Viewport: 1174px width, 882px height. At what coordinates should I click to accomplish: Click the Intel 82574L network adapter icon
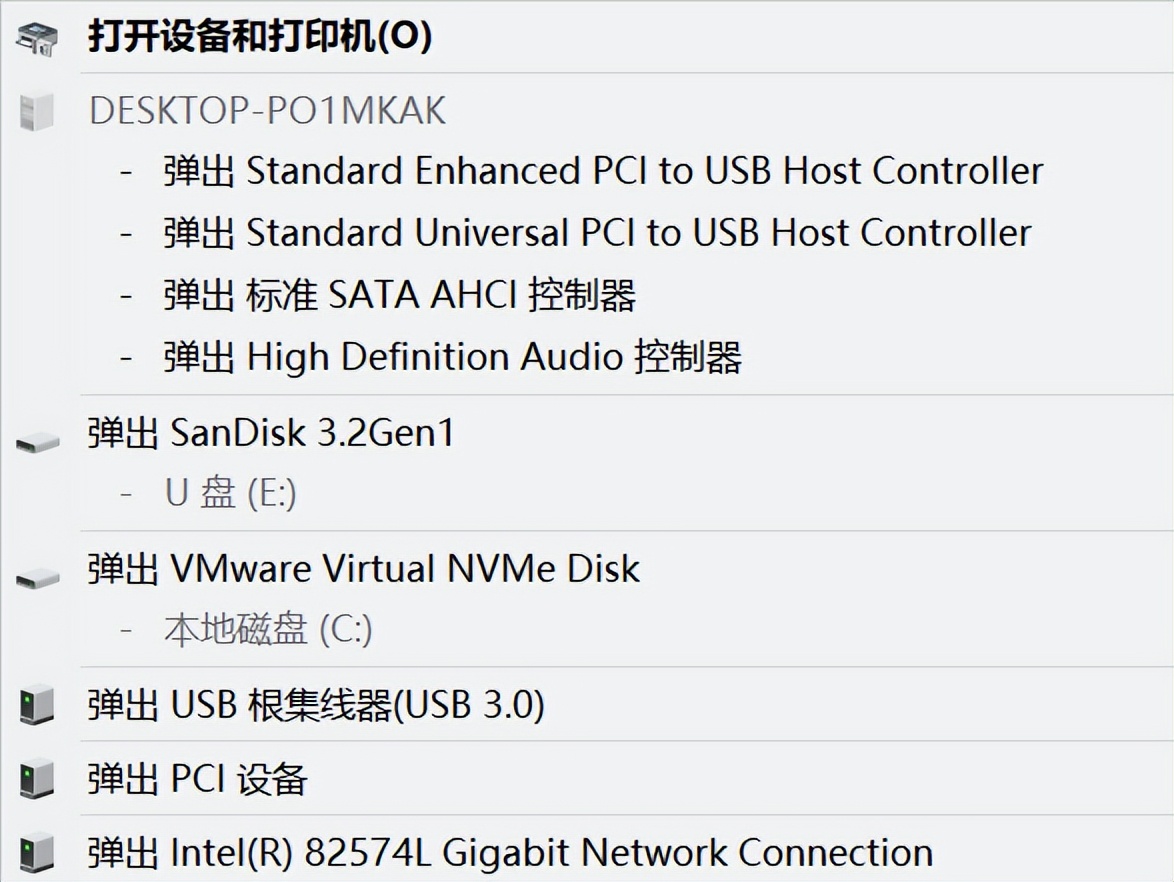coord(38,852)
